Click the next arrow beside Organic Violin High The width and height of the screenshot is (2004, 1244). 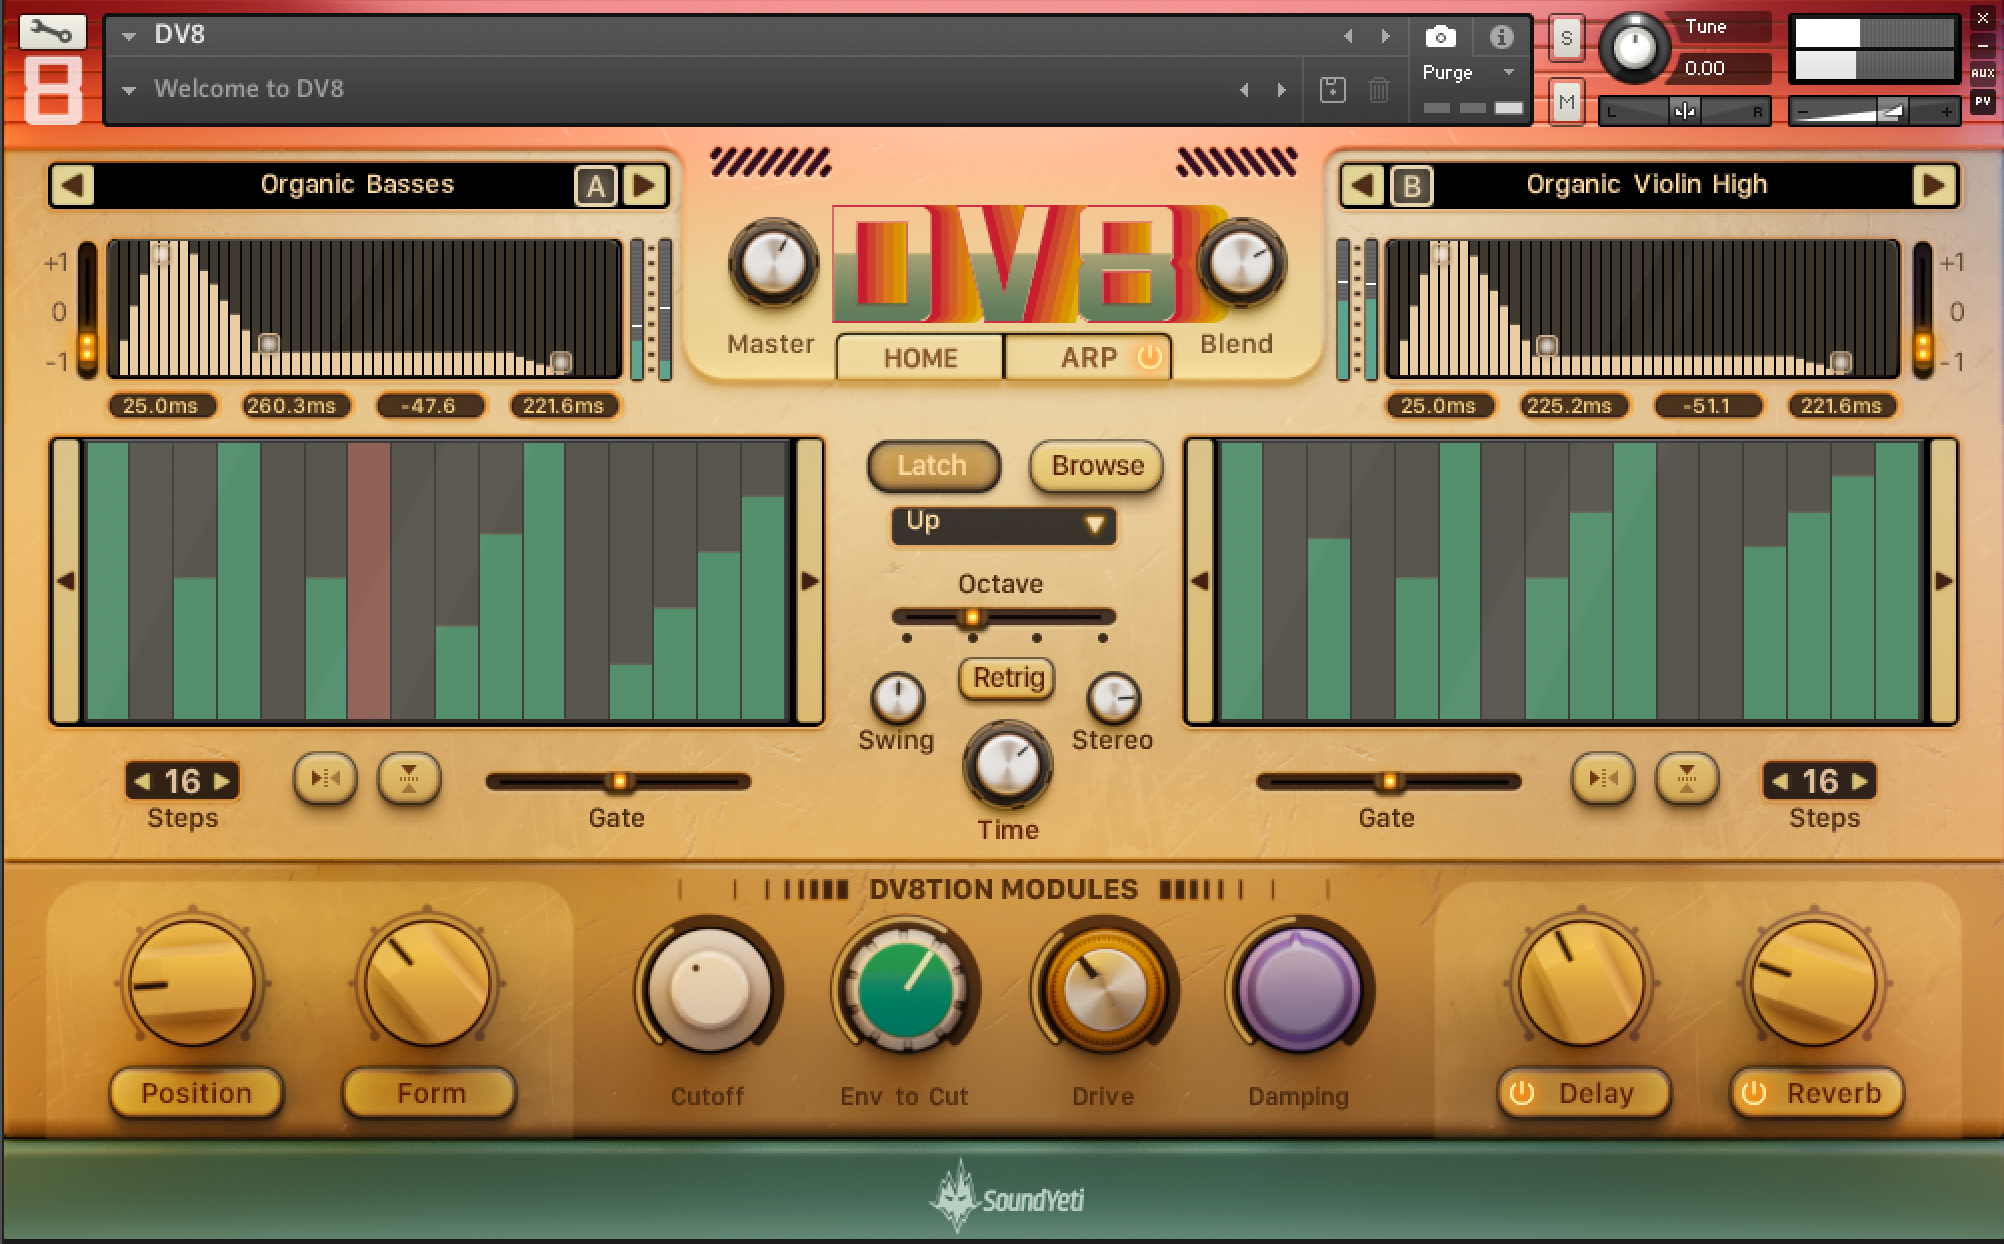1932,184
